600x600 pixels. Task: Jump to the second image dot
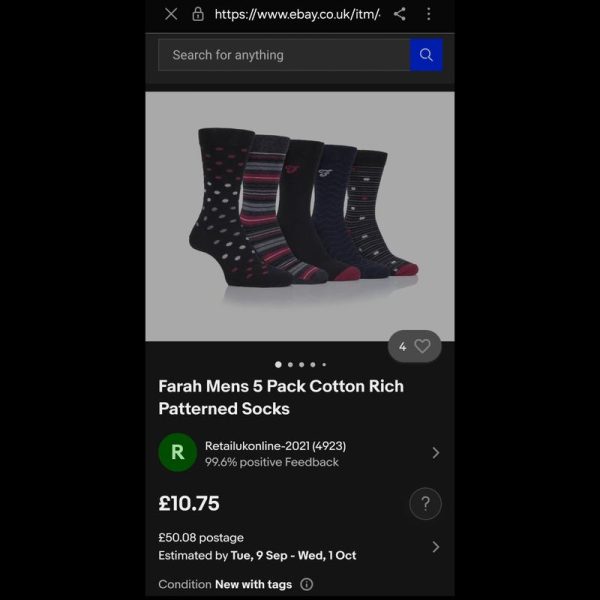[290, 365]
